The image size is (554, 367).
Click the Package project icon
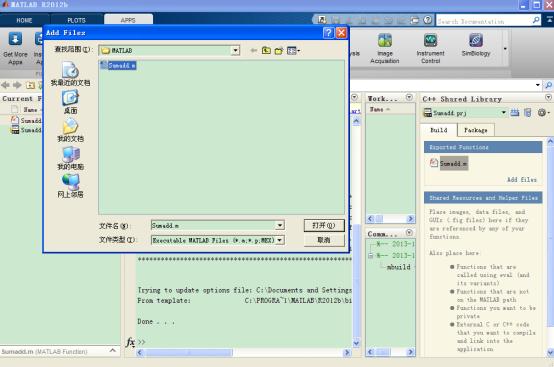(x=528, y=113)
